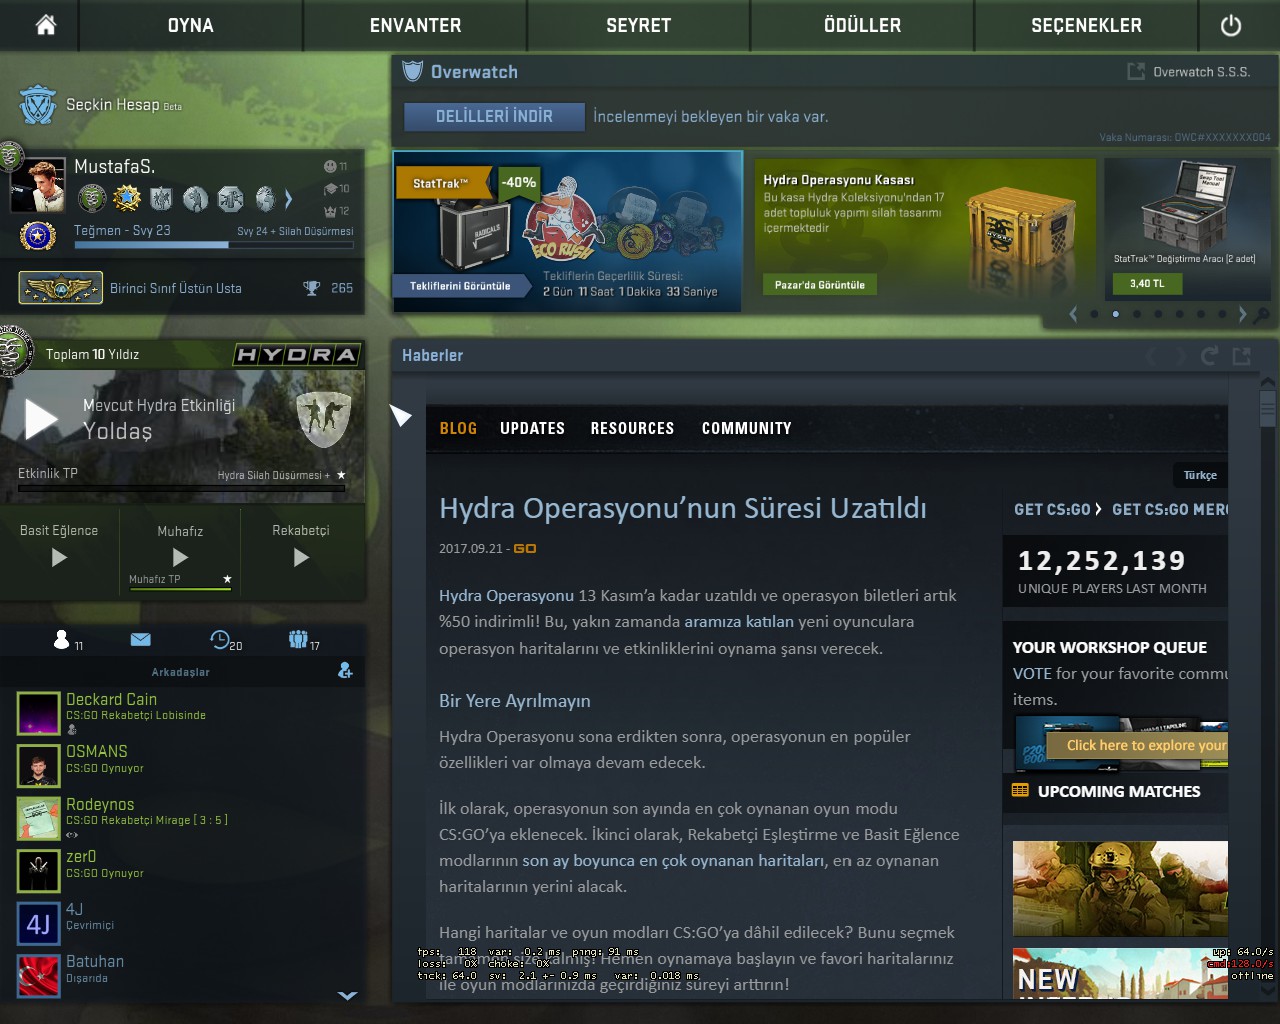Viewport: 1280px width, 1024px height.
Task: Show the friends list tab icon
Action: click(x=63, y=640)
